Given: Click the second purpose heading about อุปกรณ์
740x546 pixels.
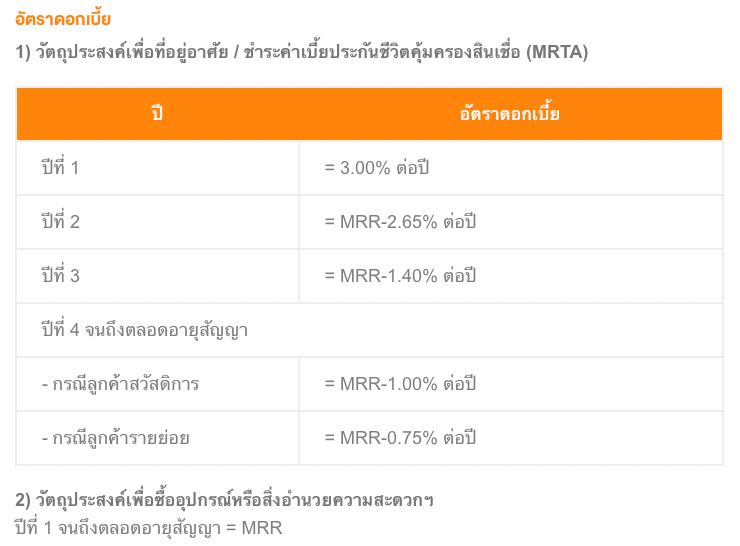Looking at the screenshot, I should pos(224,499).
